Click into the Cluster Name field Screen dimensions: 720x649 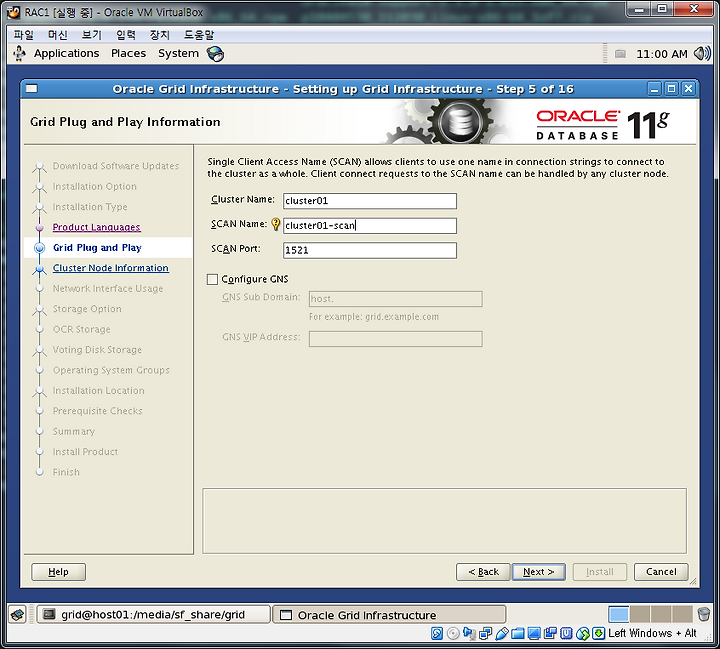(370, 201)
